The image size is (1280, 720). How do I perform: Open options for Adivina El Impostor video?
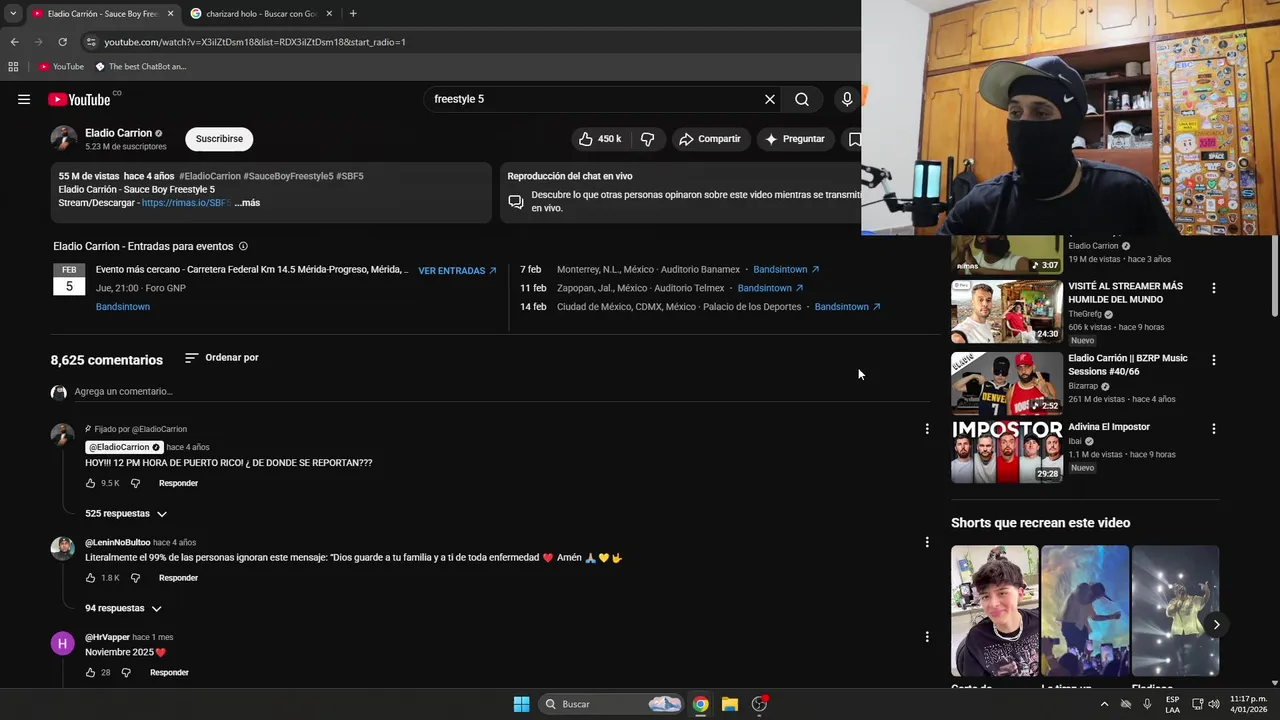[1214, 429]
